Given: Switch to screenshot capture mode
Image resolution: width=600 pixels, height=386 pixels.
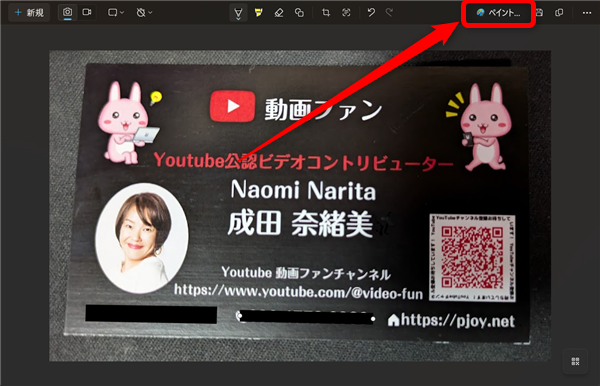Looking at the screenshot, I should coord(67,12).
